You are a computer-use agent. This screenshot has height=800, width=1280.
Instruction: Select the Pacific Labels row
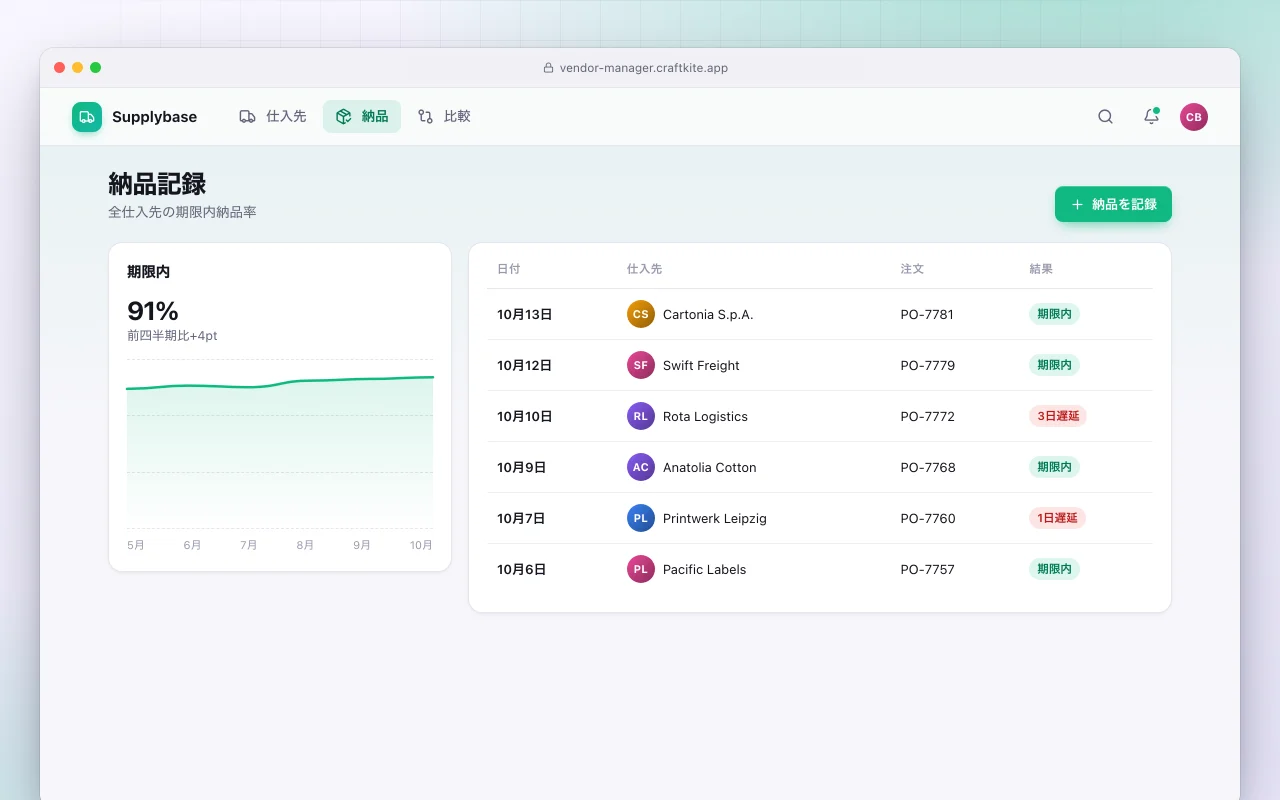(819, 569)
